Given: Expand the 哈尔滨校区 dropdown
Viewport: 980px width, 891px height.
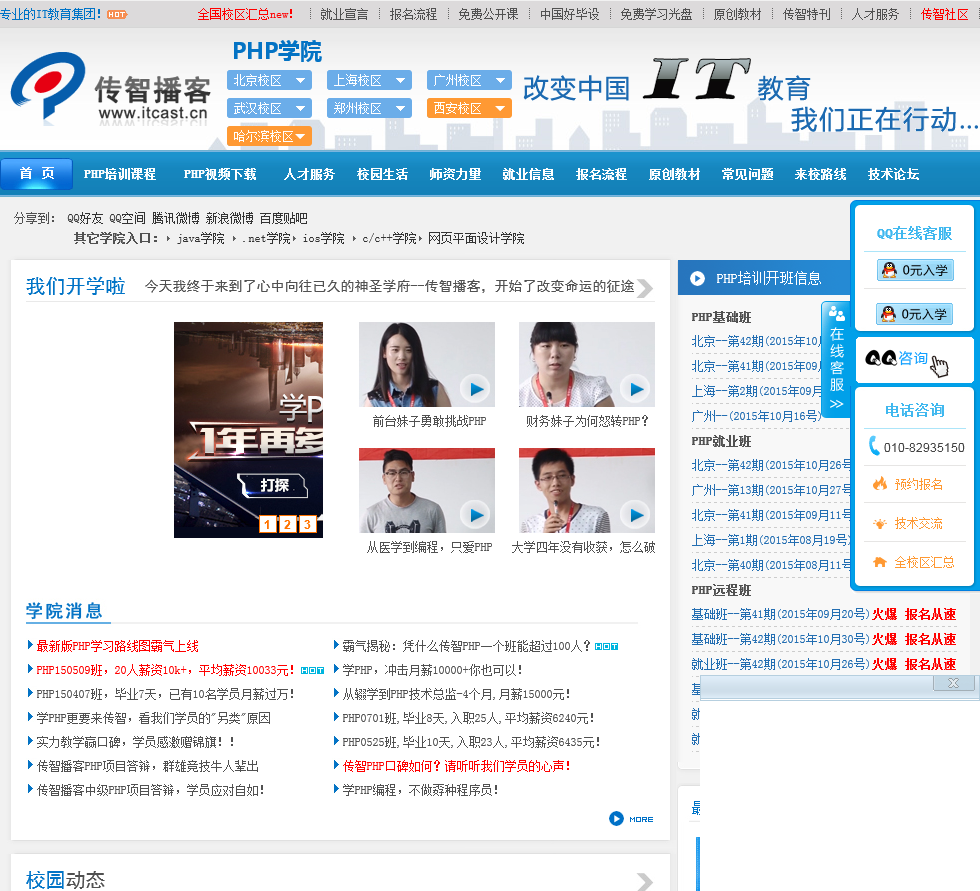Looking at the screenshot, I should pyautogui.click(x=269, y=136).
